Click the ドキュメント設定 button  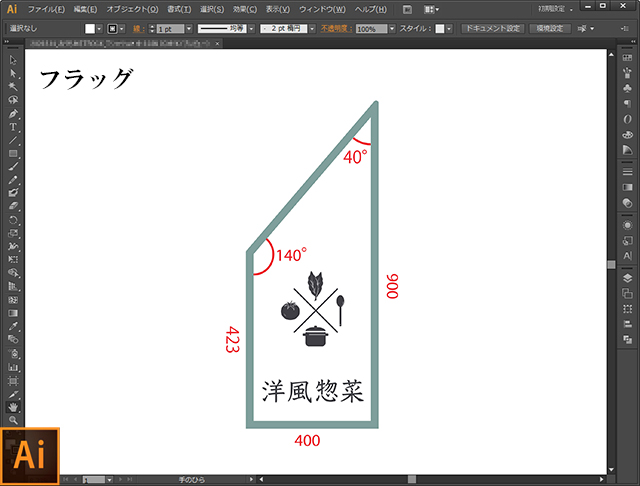tap(492, 29)
